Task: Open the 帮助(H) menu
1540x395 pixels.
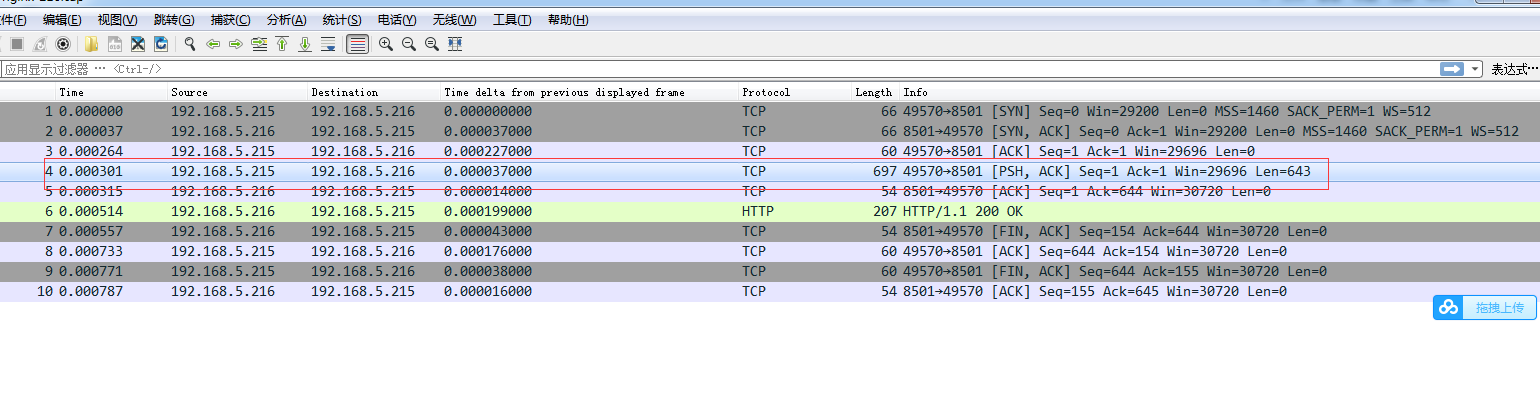Action: coord(568,20)
